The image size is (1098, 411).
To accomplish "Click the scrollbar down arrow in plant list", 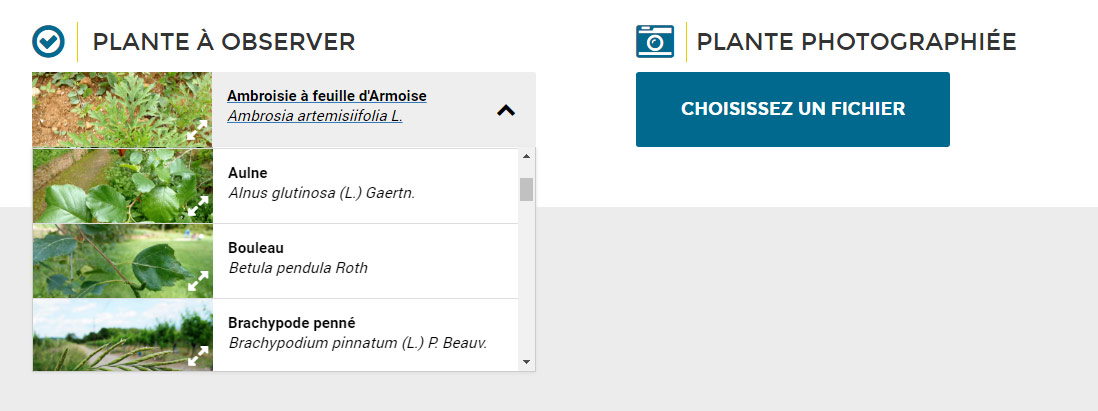I will 527,362.
